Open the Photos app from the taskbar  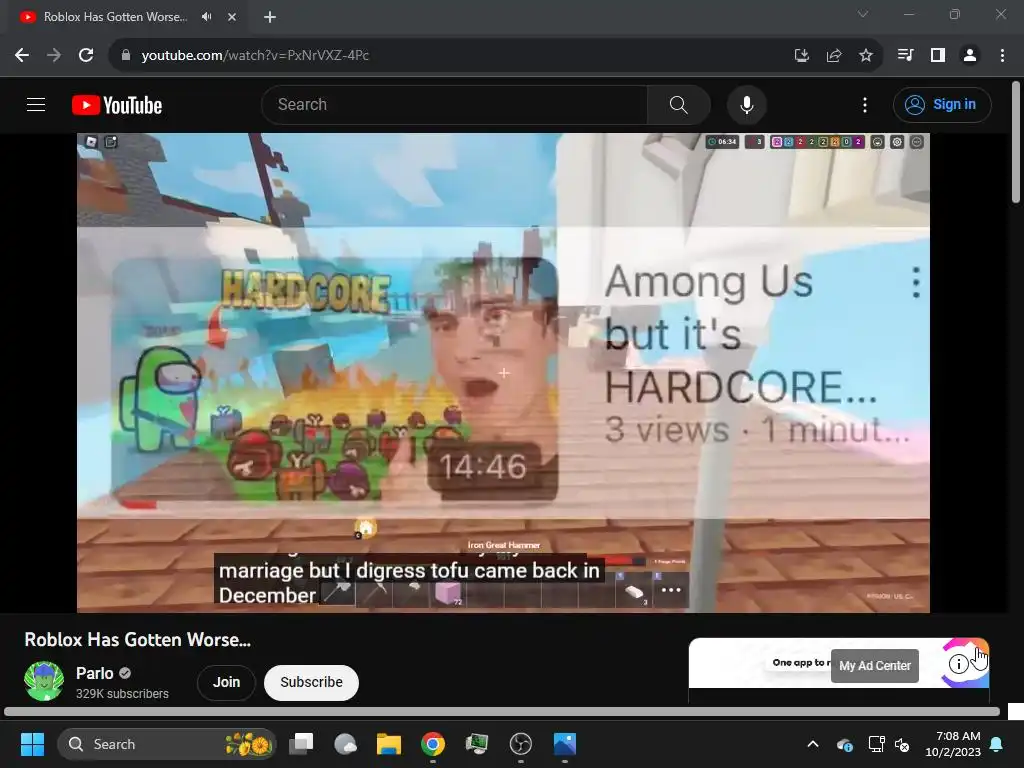tap(565, 744)
